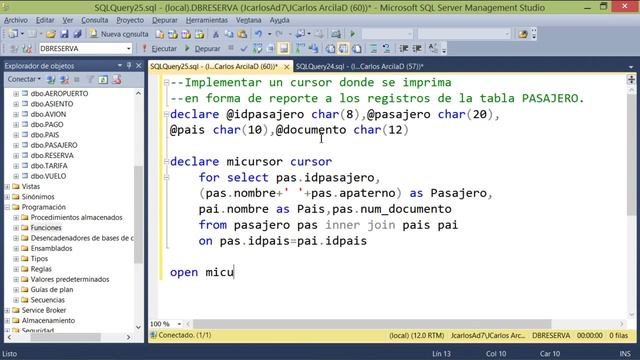The image size is (640, 360).
Task: Click the Cut scissors icon
Action: [x=216, y=34]
